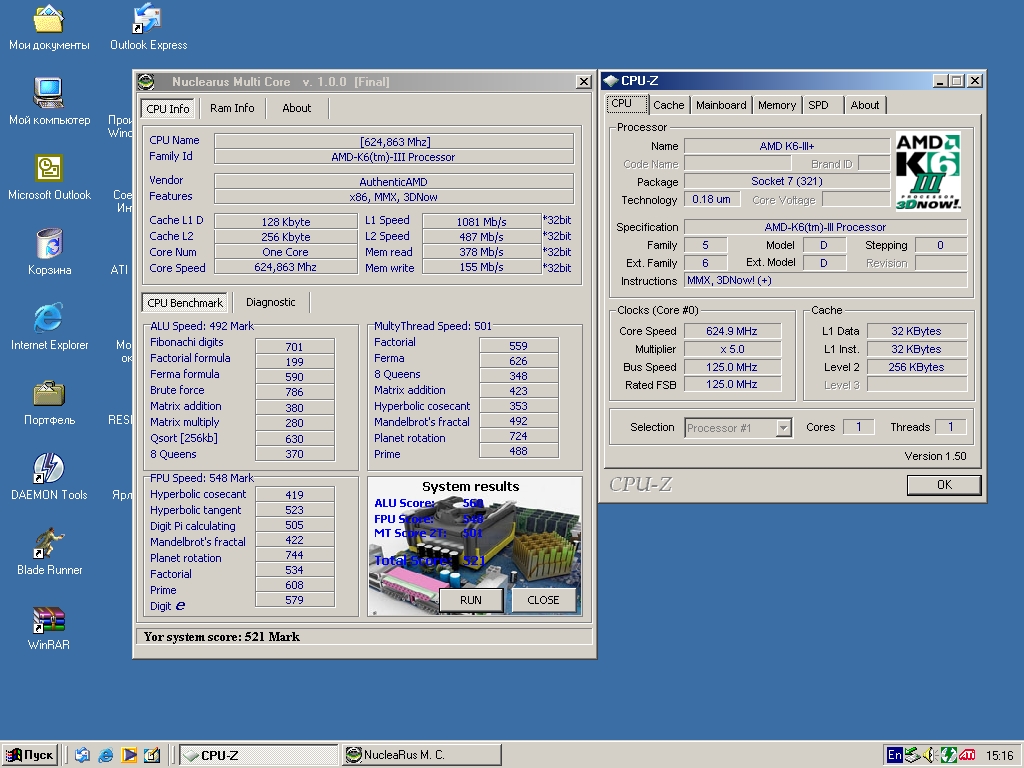Launch media player from quick launch bar

(x=129, y=755)
